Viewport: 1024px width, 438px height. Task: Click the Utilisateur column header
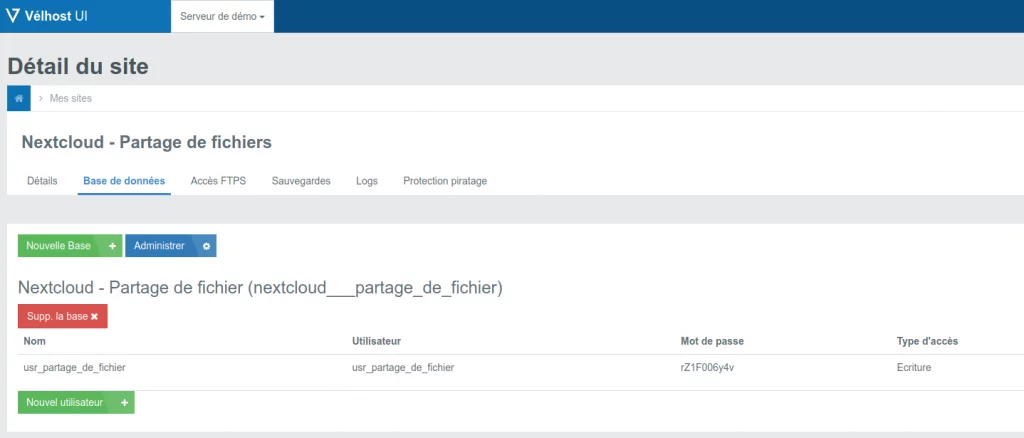pos(376,341)
